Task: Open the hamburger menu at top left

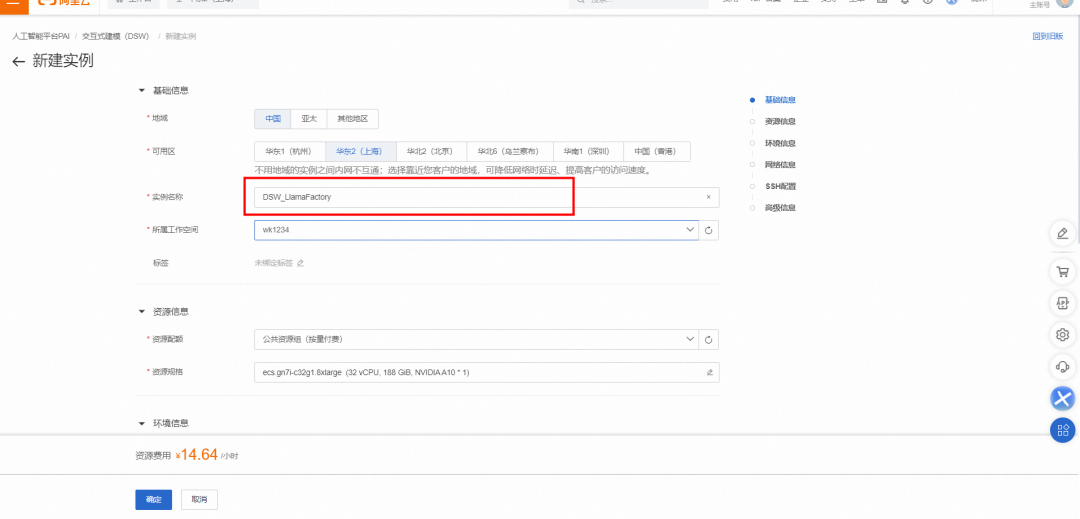Action: tap(11, 4)
